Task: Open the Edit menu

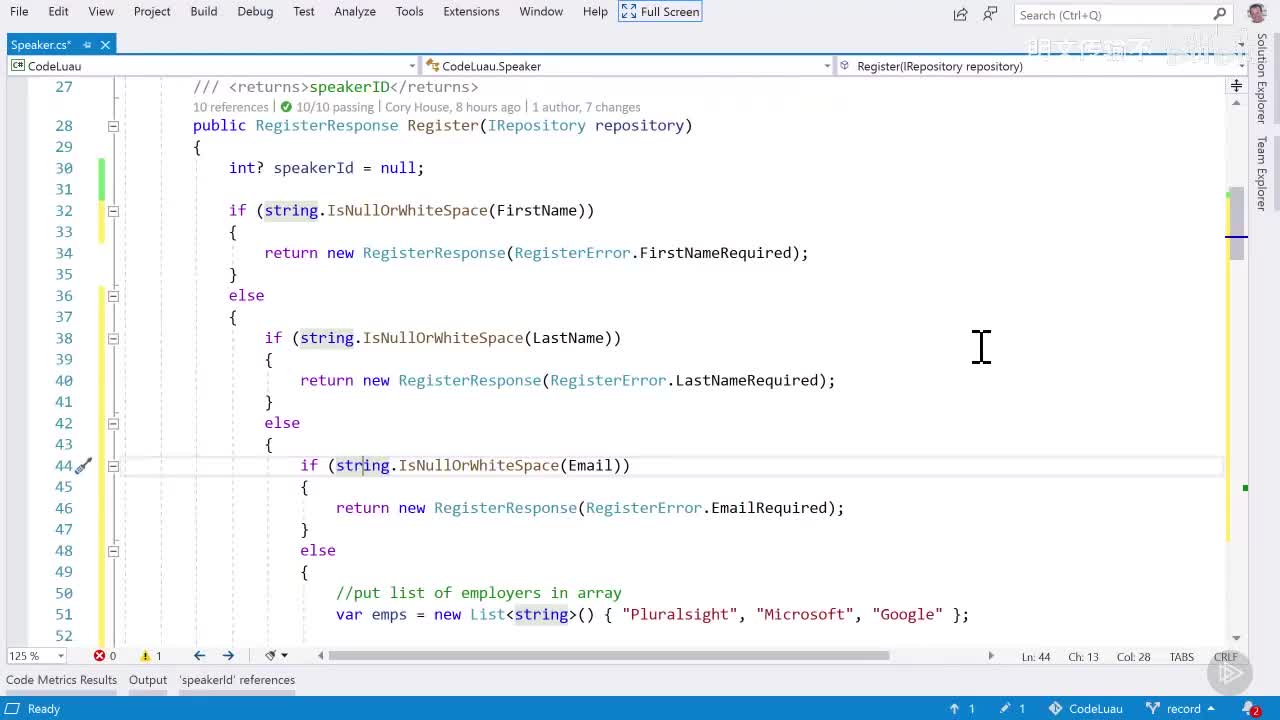Action: (58, 11)
